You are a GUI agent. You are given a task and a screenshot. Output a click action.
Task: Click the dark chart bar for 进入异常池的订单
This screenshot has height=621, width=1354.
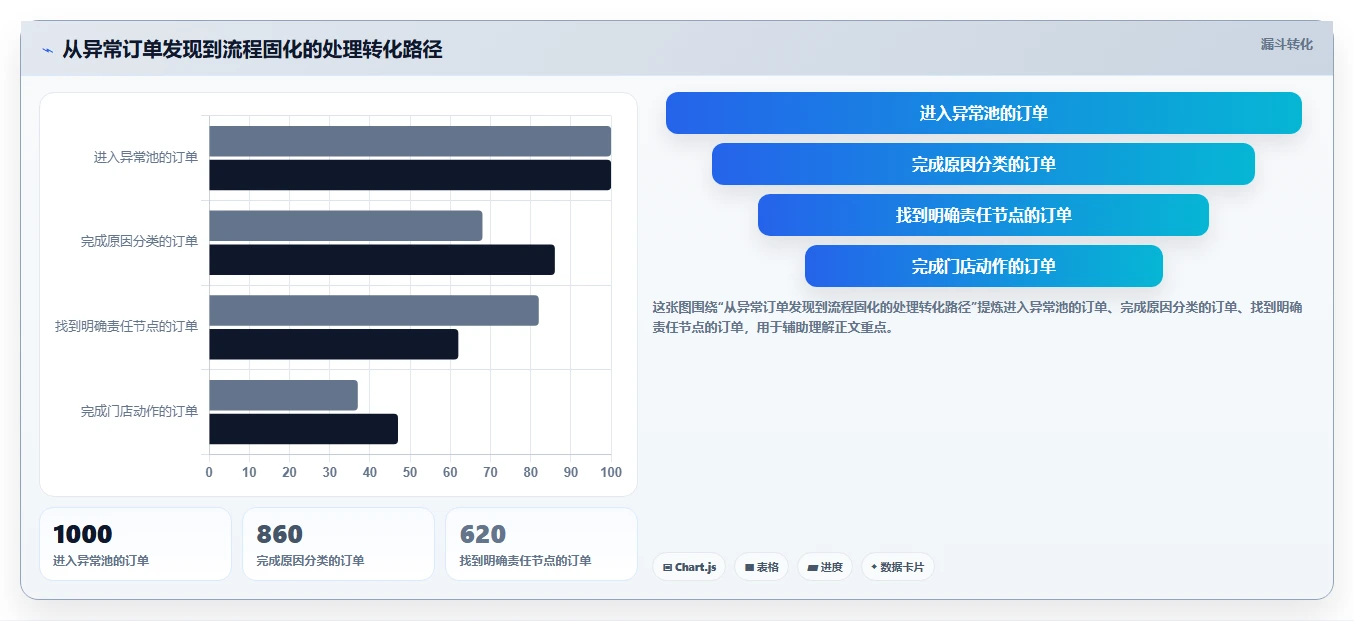[410, 175]
